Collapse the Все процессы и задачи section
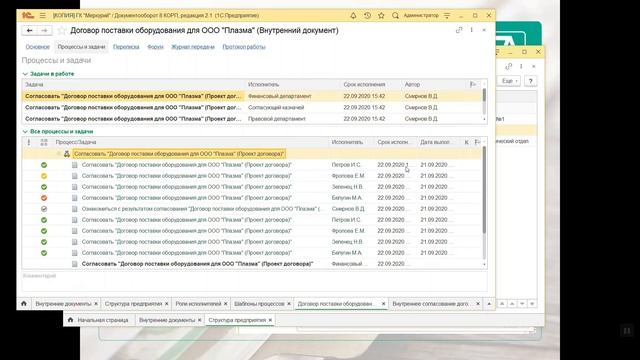Image resolution: width=640 pixels, height=360 pixels. click(25, 131)
